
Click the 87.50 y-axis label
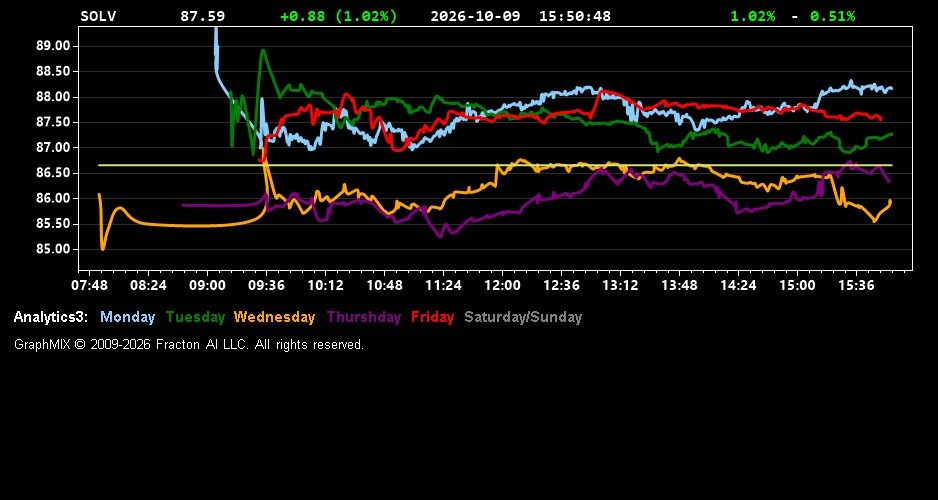54,122
